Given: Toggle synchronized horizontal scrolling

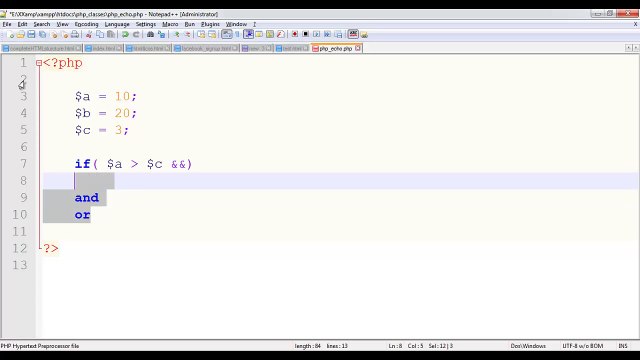Looking at the screenshot, I should click(x=212, y=35).
